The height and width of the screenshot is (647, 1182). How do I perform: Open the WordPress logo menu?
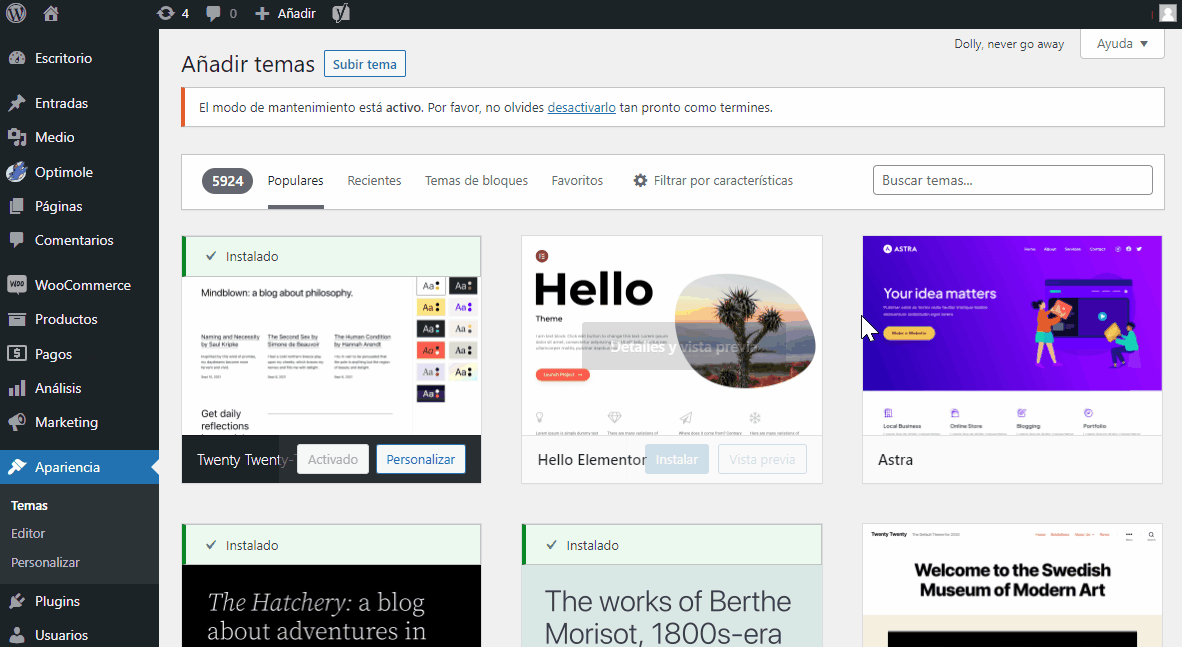[x=16, y=14]
